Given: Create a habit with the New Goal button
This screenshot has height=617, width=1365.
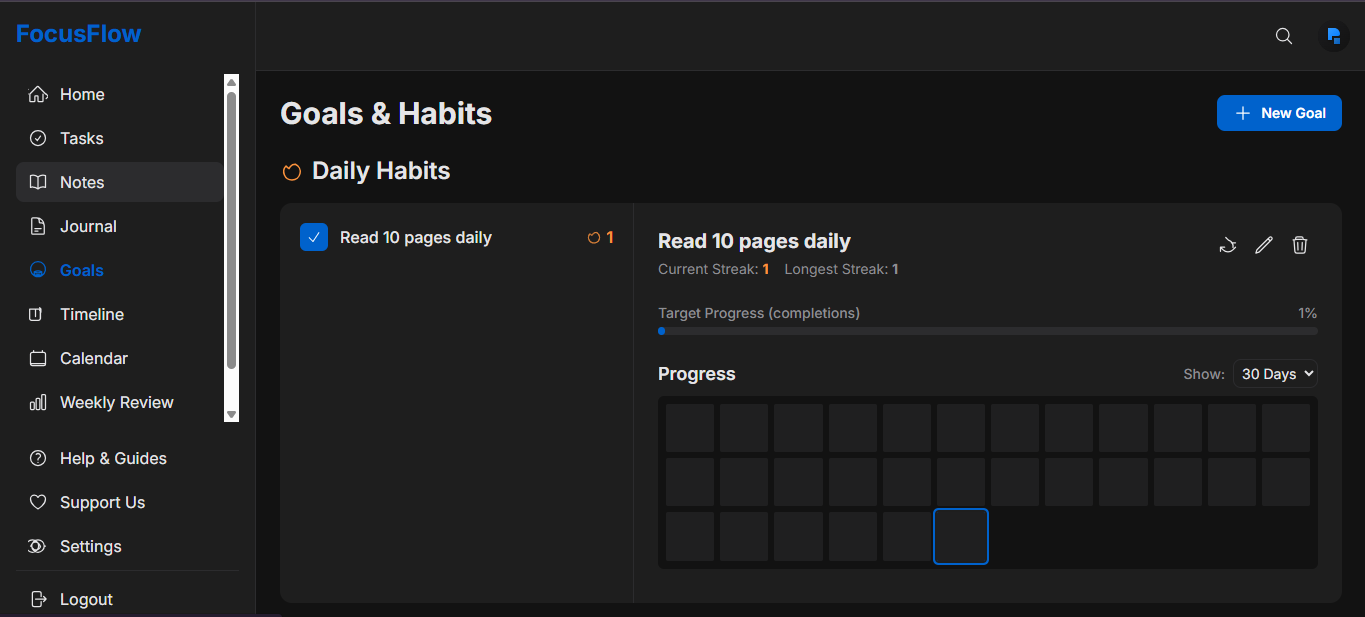Looking at the screenshot, I should click(1279, 113).
